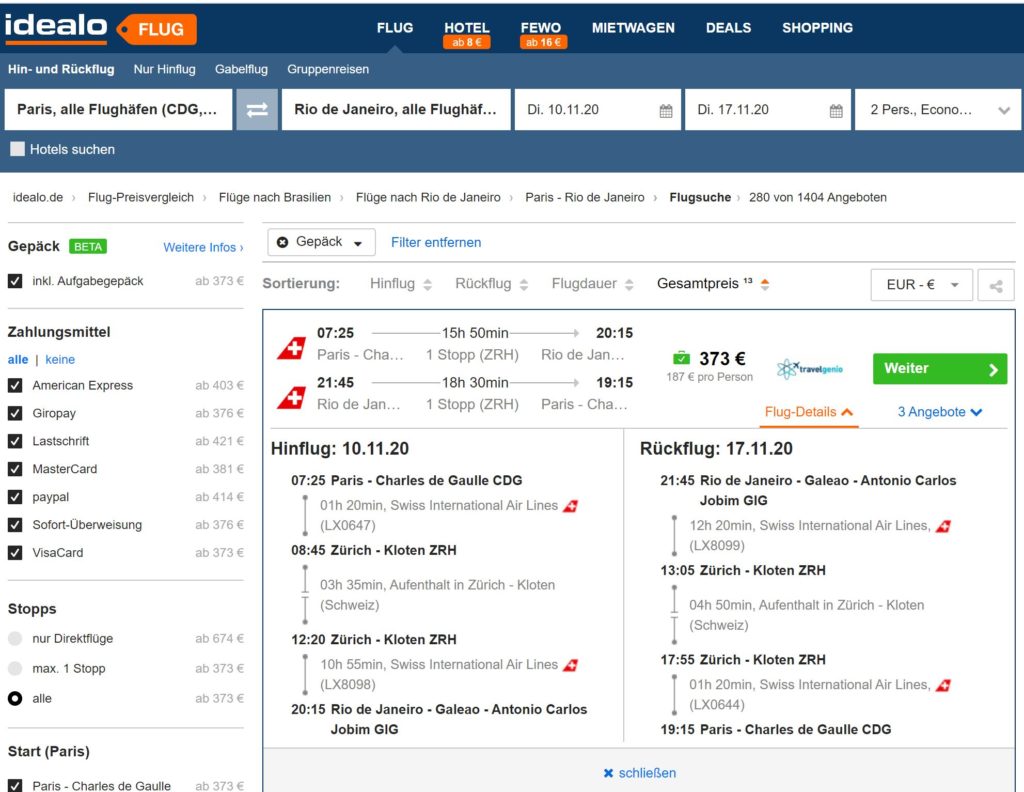
Task: Collapse the Flug-Details section
Action: (x=808, y=412)
